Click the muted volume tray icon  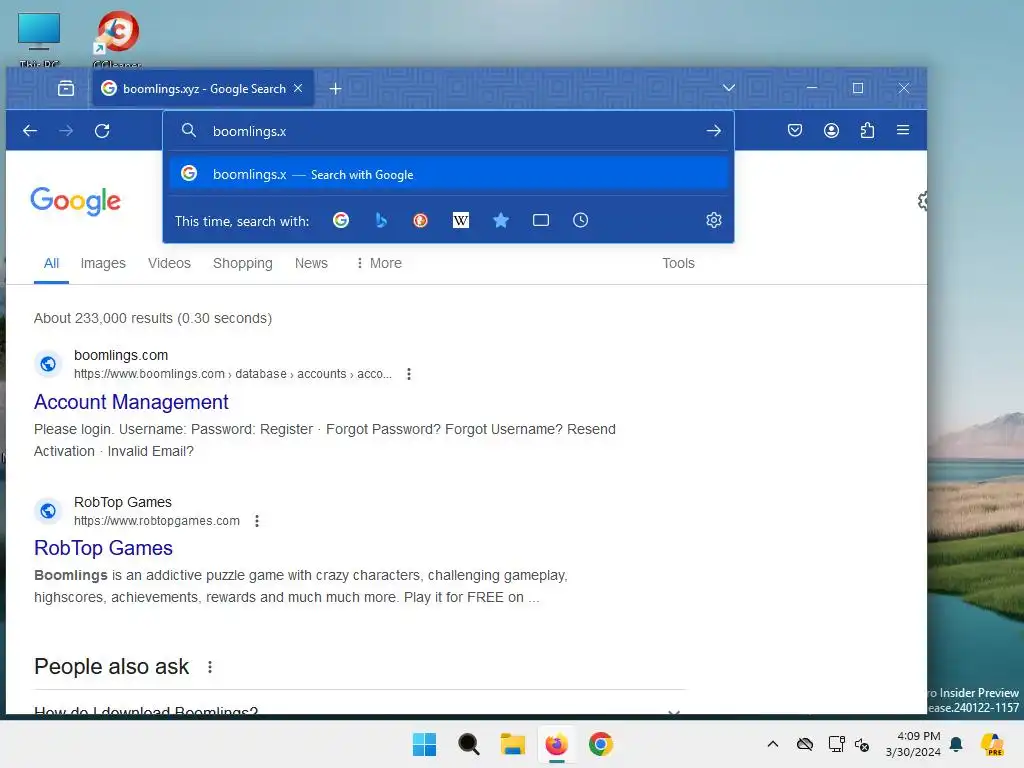[x=862, y=744]
